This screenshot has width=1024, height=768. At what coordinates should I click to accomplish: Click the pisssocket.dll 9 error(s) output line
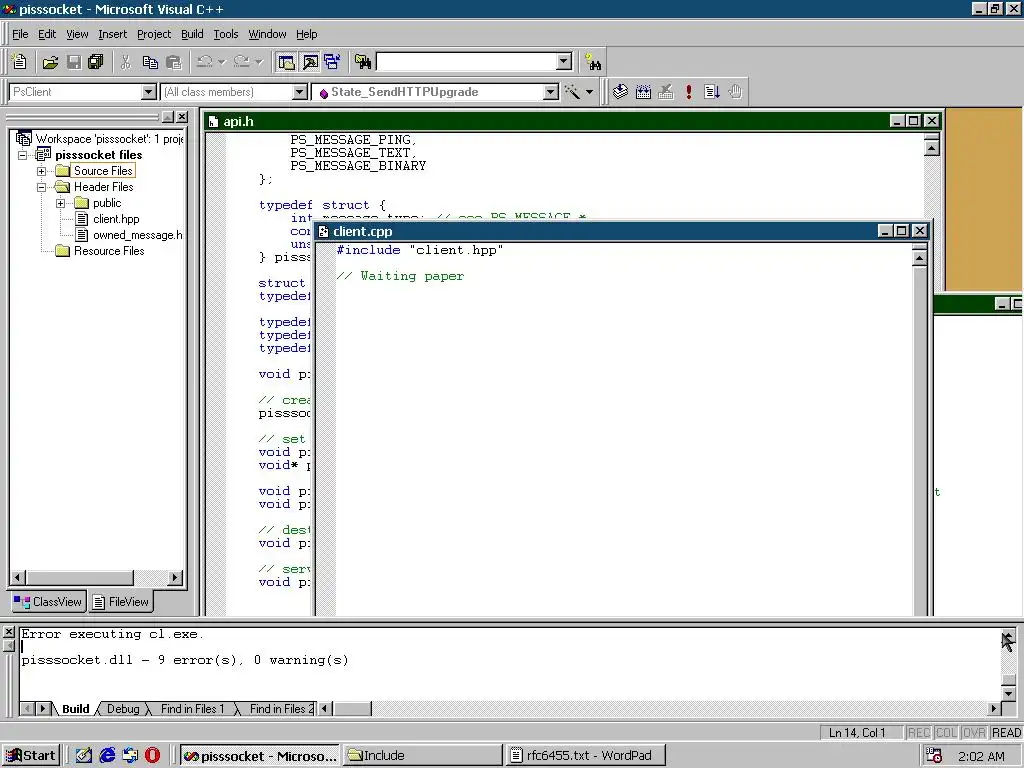(185, 660)
